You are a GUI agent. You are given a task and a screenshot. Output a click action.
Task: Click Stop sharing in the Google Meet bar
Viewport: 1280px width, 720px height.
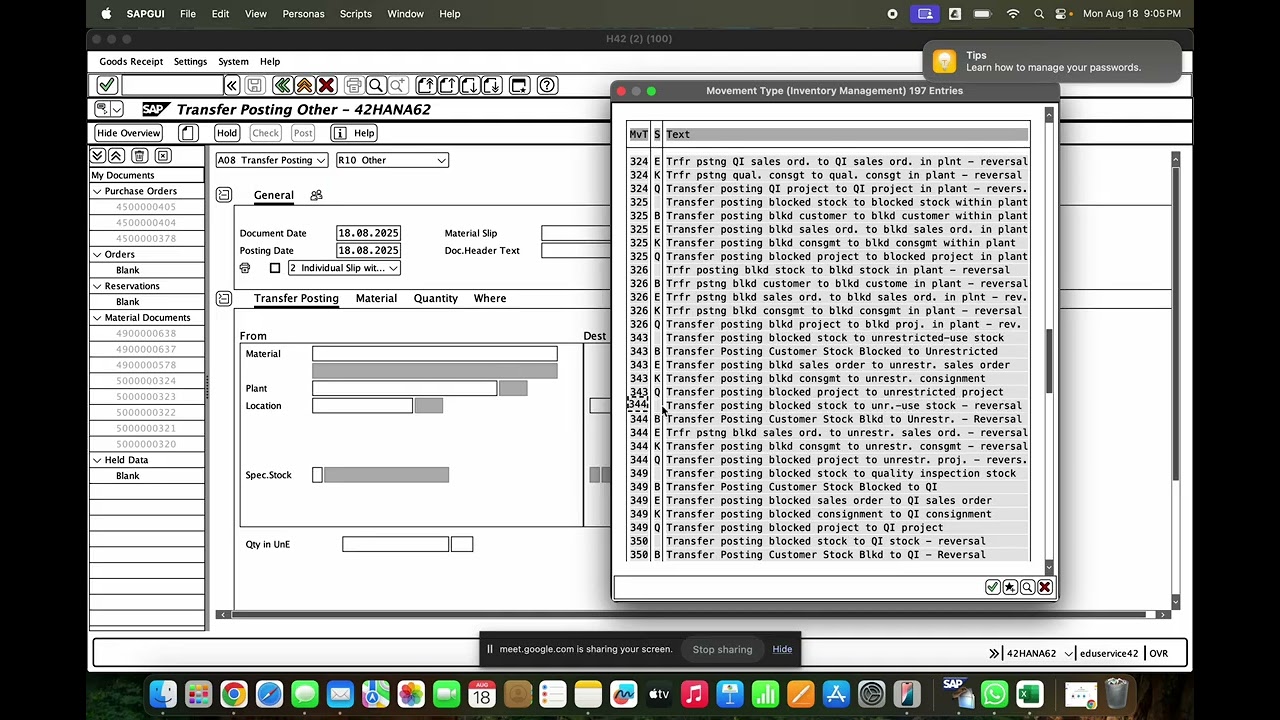point(722,650)
